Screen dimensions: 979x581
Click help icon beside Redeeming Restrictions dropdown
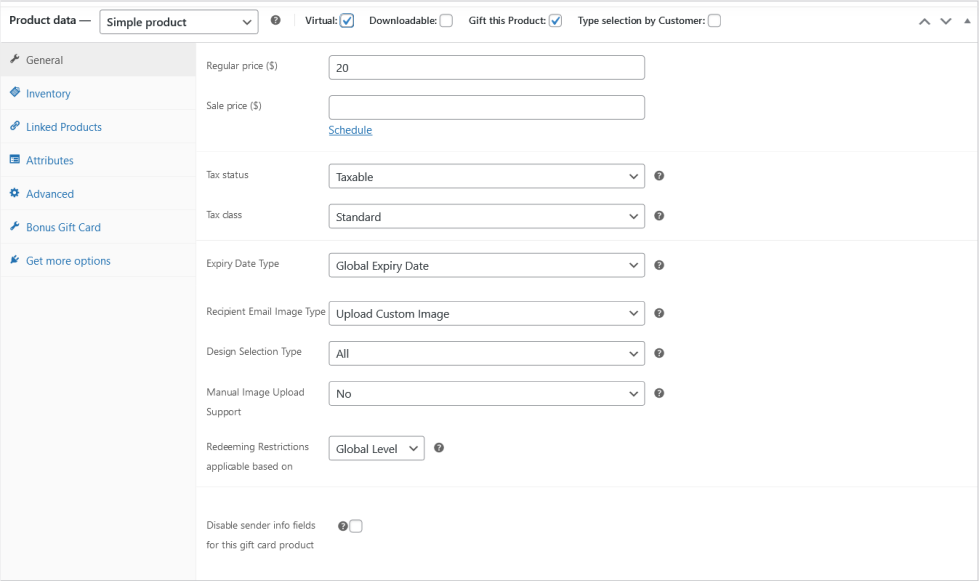(x=439, y=448)
